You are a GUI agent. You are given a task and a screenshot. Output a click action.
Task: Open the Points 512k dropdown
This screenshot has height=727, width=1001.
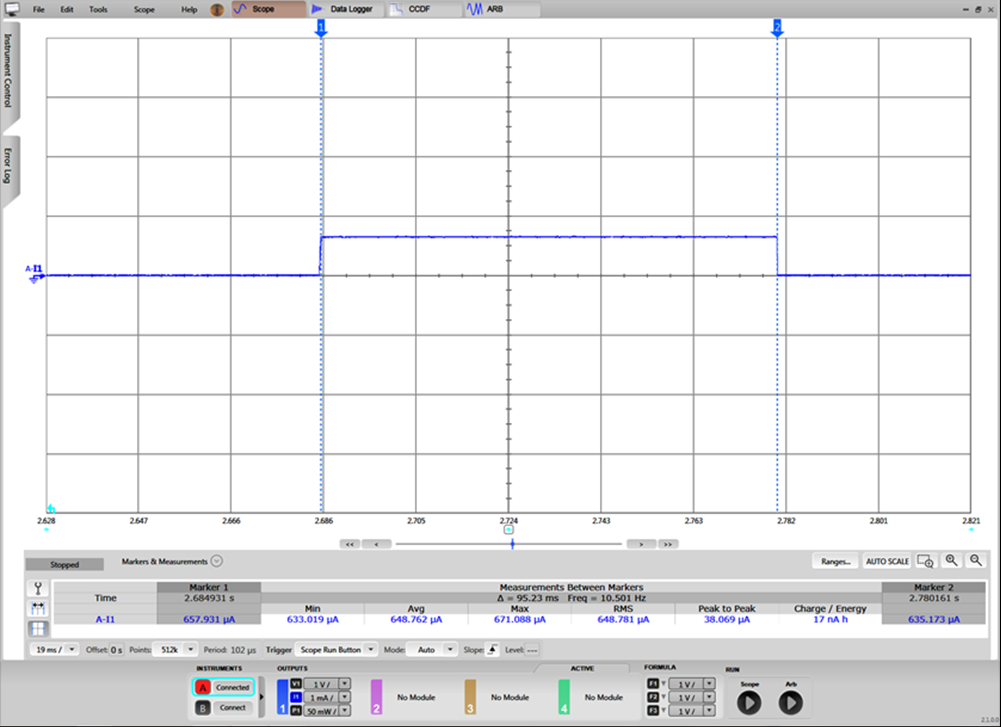(175, 649)
